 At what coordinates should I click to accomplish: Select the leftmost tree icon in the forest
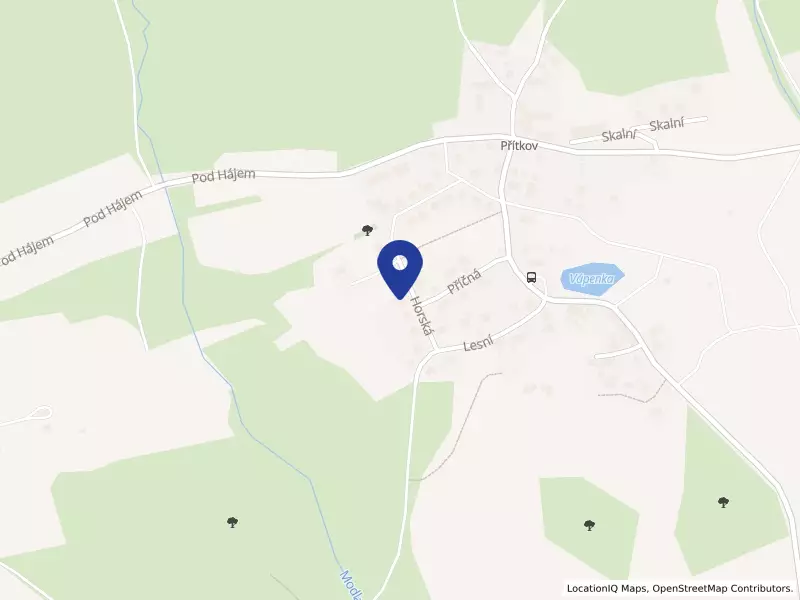pos(232,522)
